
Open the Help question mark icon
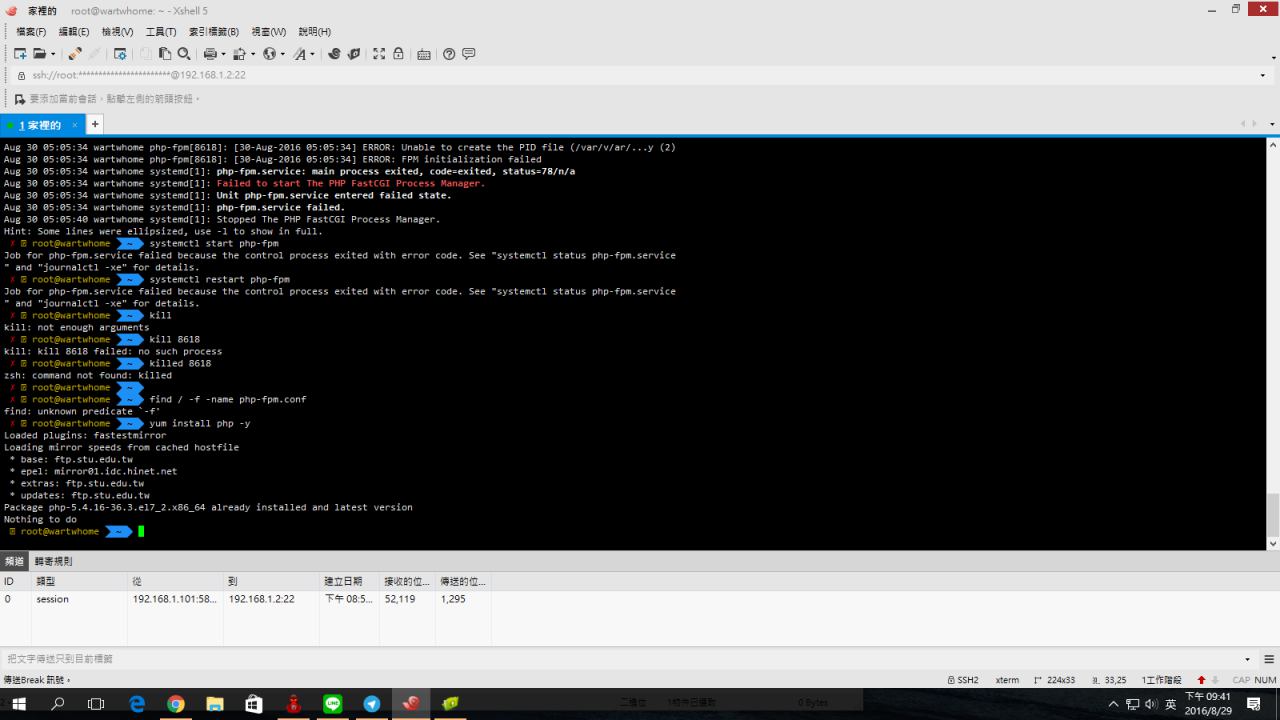449,54
